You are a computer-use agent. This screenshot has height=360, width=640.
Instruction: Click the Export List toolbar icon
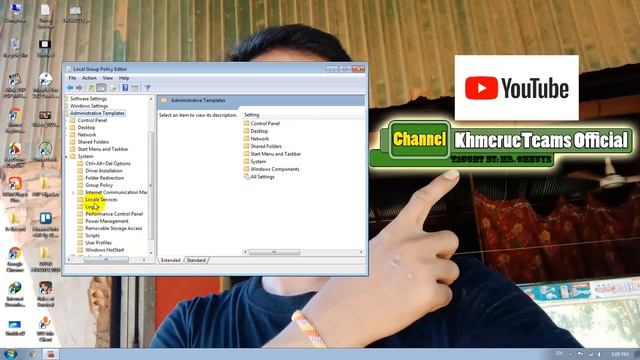pyautogui.click(x=113, y=88)
